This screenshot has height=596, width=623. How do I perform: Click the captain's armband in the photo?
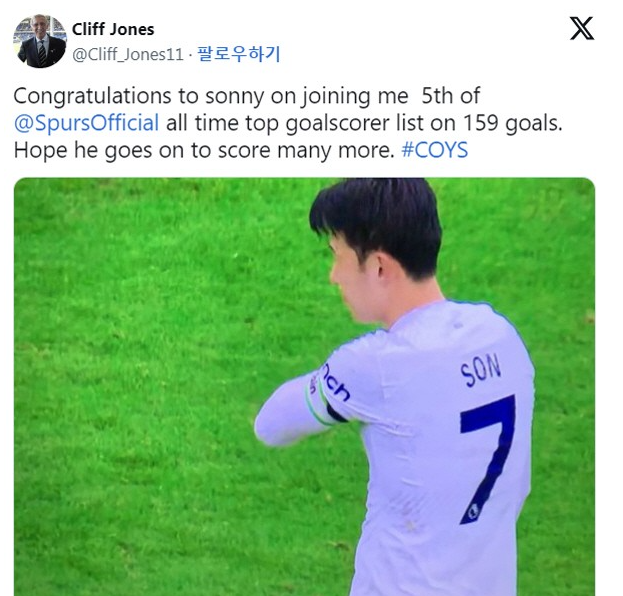[x=322, y=399]
